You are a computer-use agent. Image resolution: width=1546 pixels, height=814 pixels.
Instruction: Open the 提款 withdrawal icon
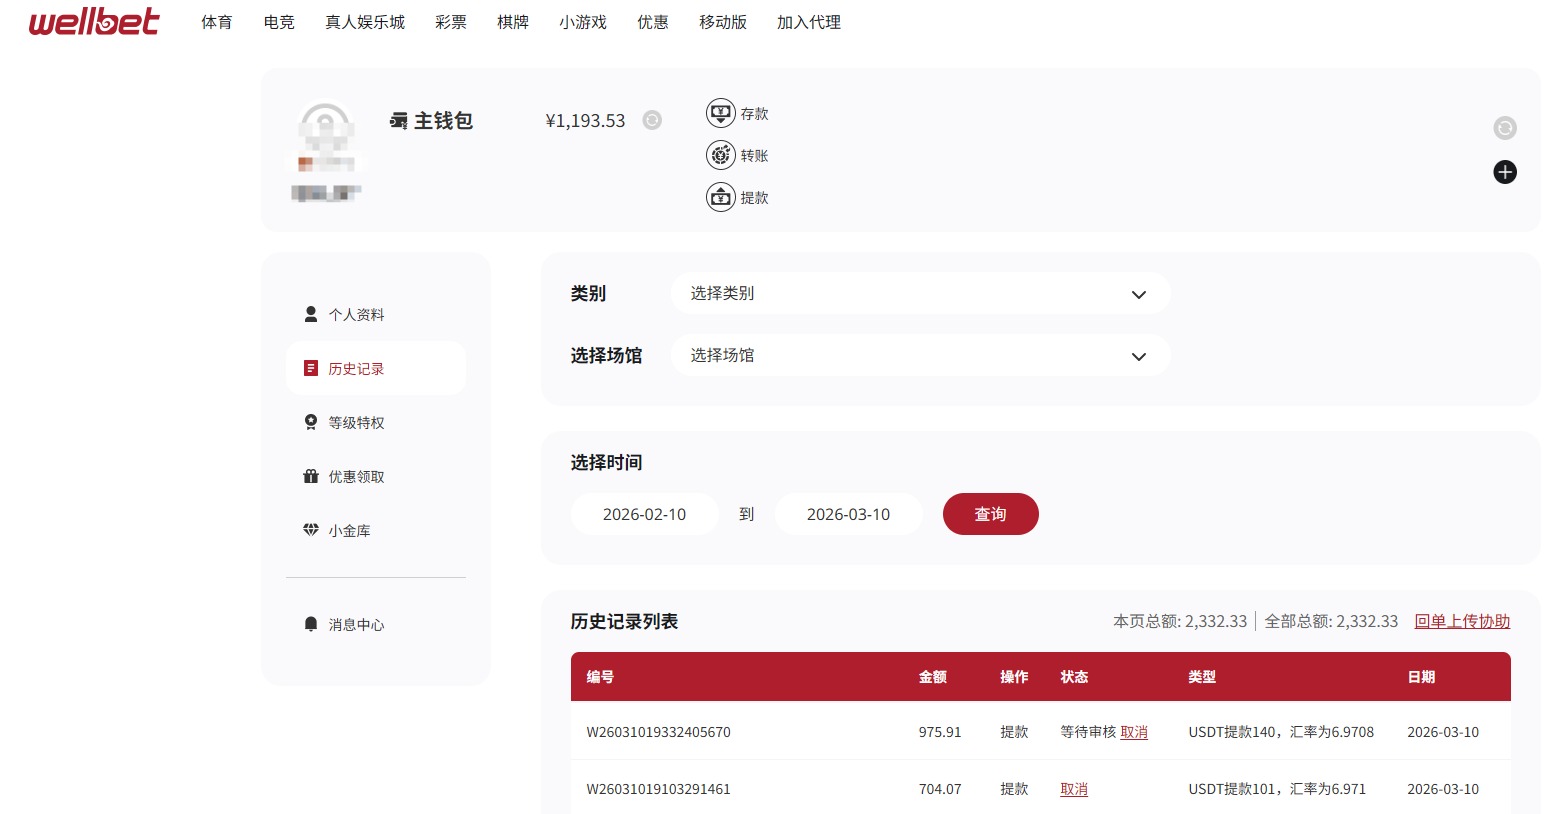coord(721,197)
